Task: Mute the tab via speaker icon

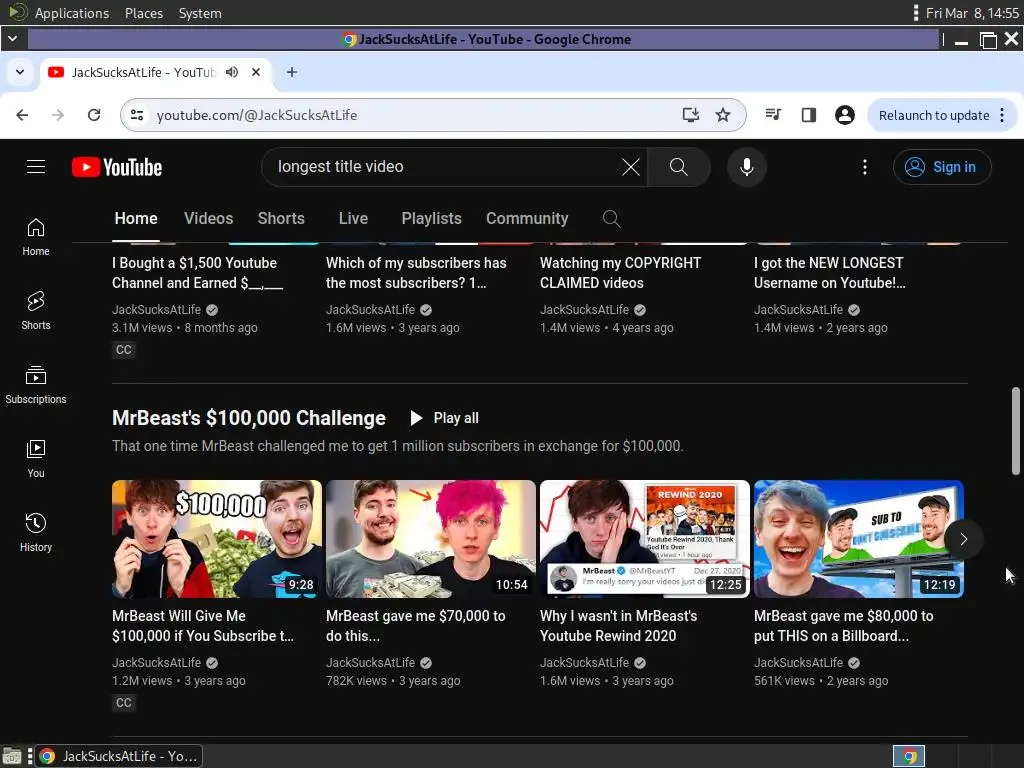Action: (232, 72)
